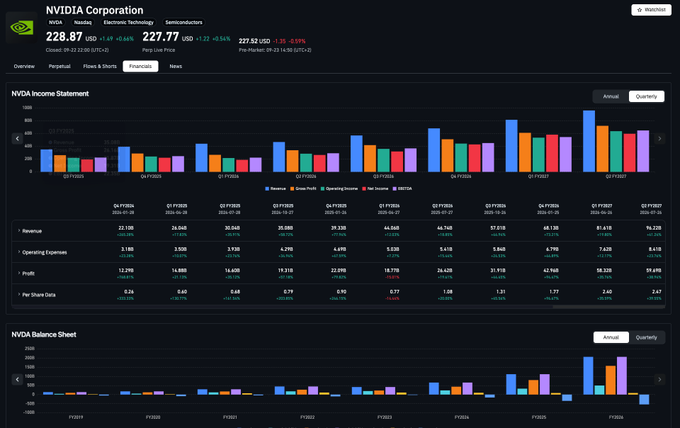Open the Perpetual tab
The height and width of the screenshot is (428, 680).
point(59,66)
